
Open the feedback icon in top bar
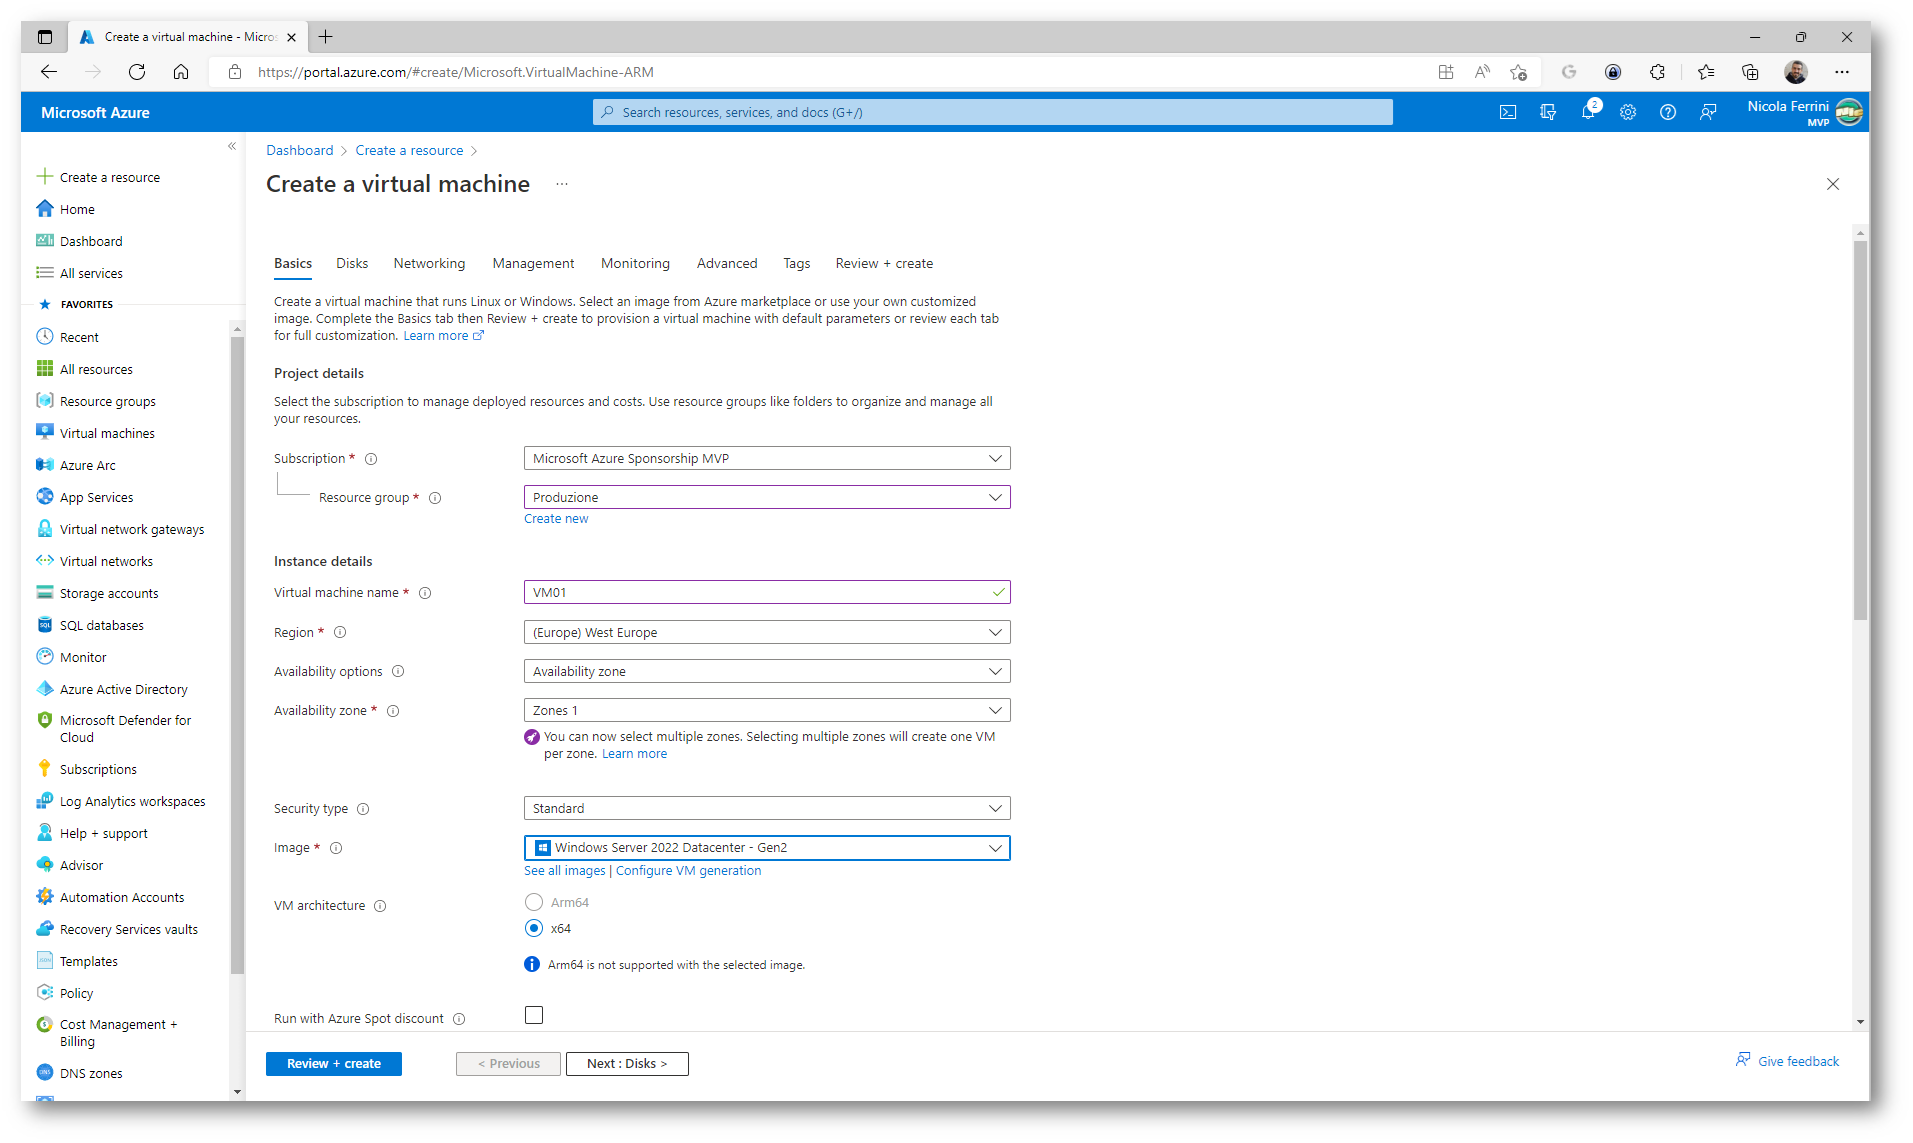coord(1708,112)
